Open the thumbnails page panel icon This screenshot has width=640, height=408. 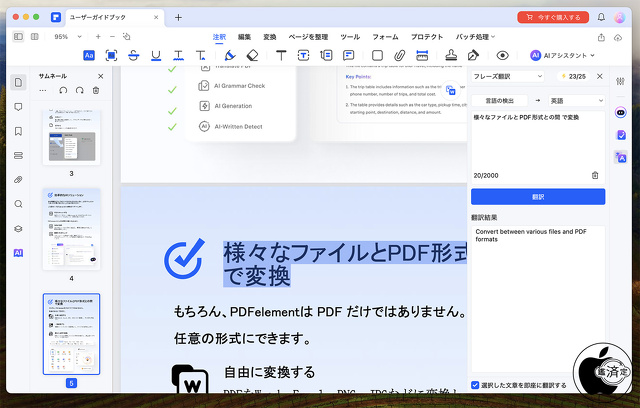click(18, 82)
